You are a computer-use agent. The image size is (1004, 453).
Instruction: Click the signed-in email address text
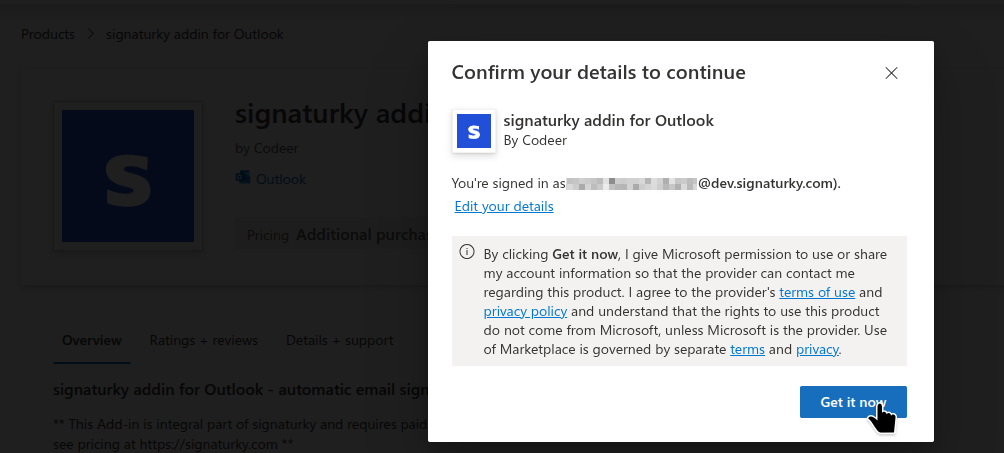point(702,183)
